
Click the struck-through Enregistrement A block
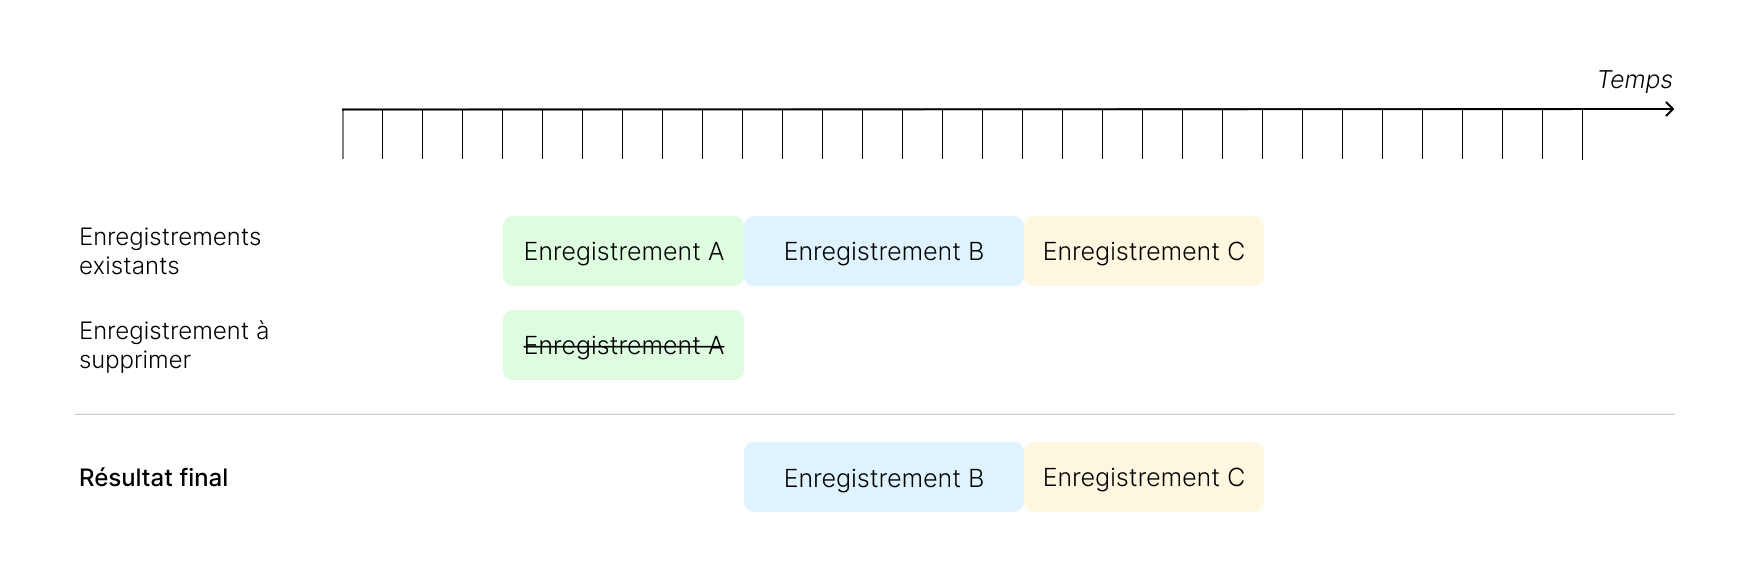pyautogui.click(x=623, y=345)
